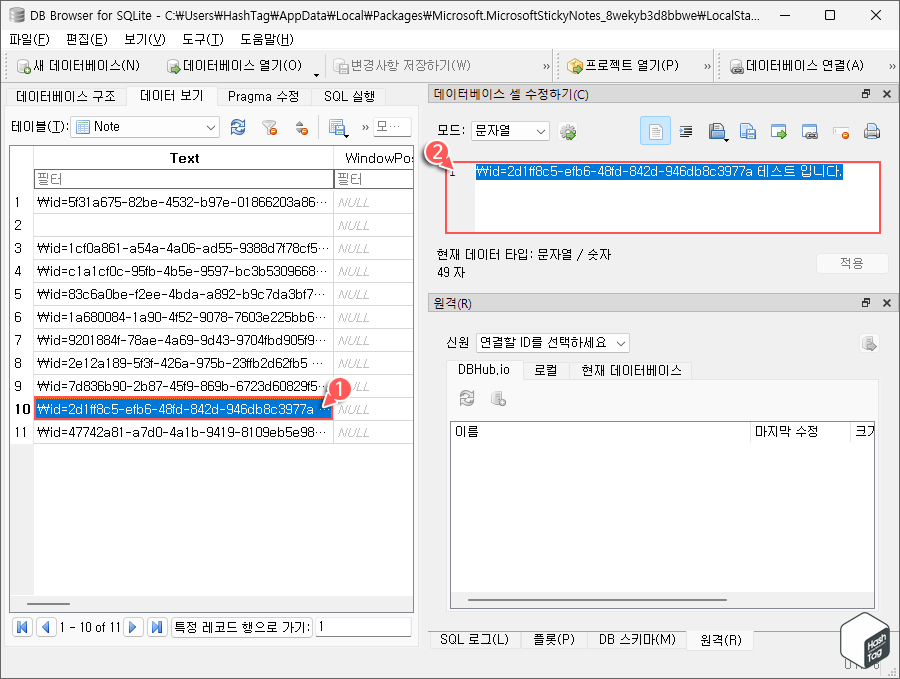The height and width of the screenshot is (679, 900).
Task: Toggle word wrap in cell editor
Action: pos(684,131)
